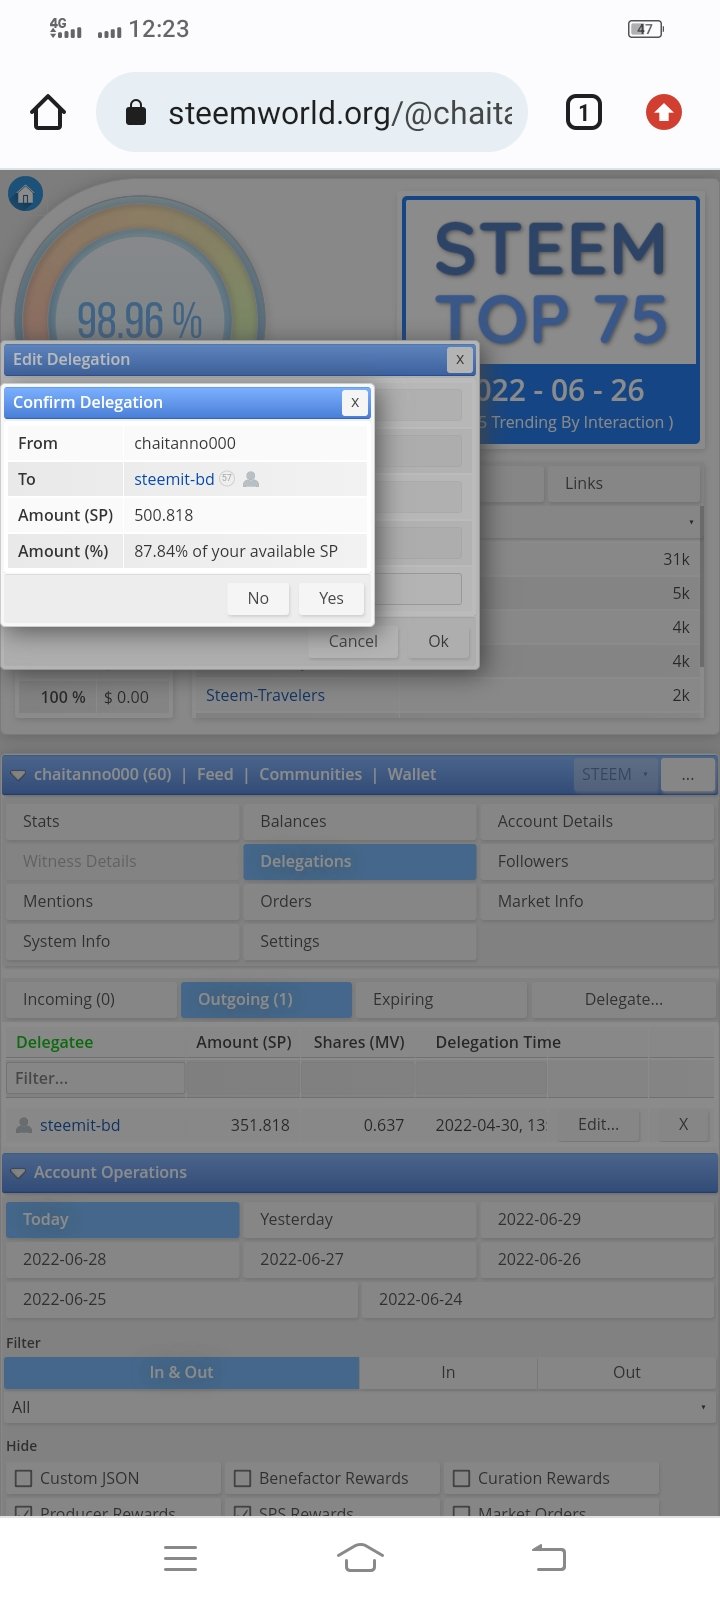Close the Edit Delegation dialog
The image size is (720, 1600).
(x=460, y=359)
